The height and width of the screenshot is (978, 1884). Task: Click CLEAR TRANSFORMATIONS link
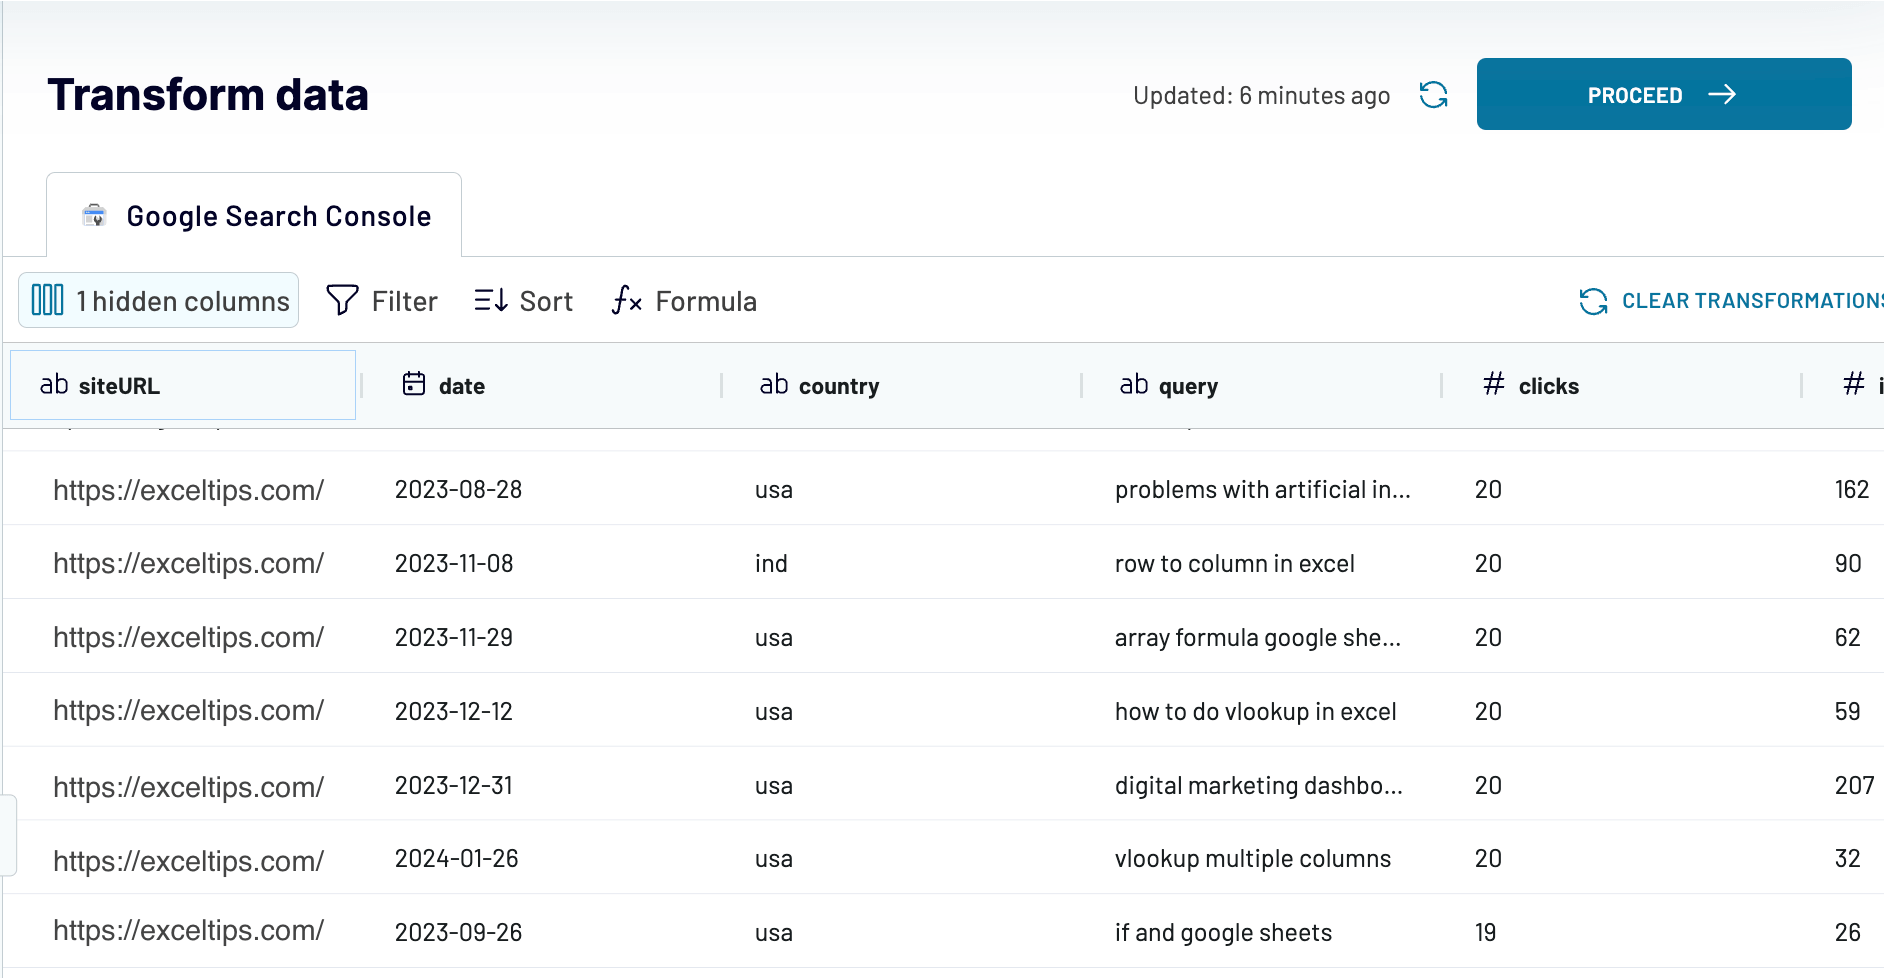[x=1752, y=301]
